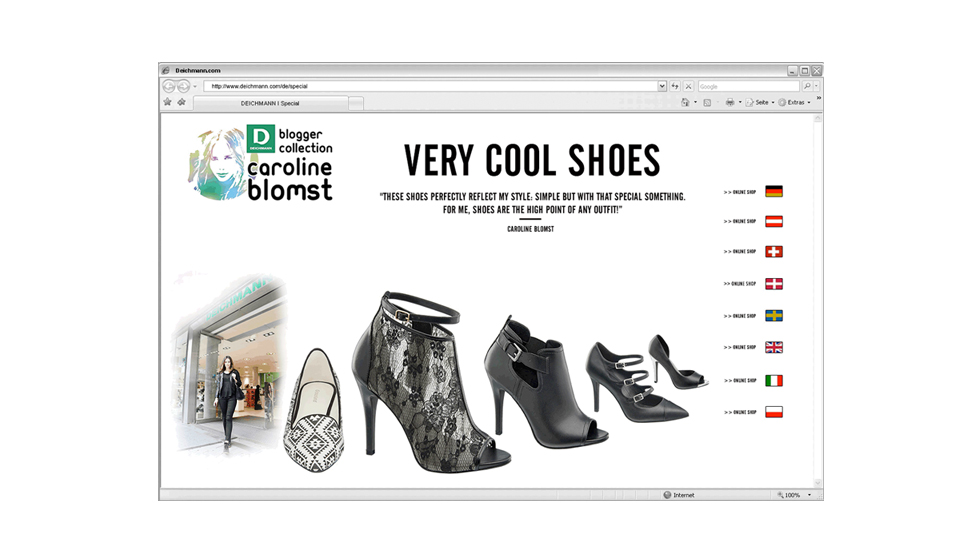Click the 100% zoom level control
The width and height of the screenshot is (980, 542).
[x=789, y=494]
